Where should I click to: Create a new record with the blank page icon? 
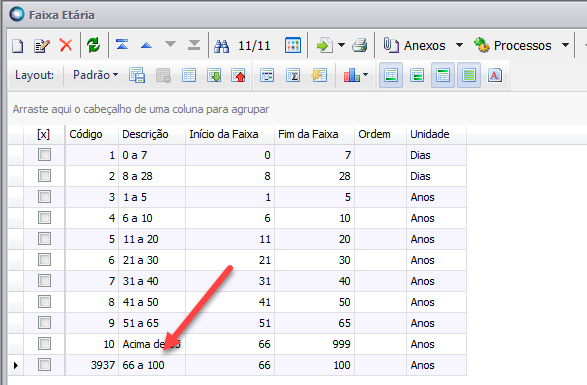click(x=18, y=46)
